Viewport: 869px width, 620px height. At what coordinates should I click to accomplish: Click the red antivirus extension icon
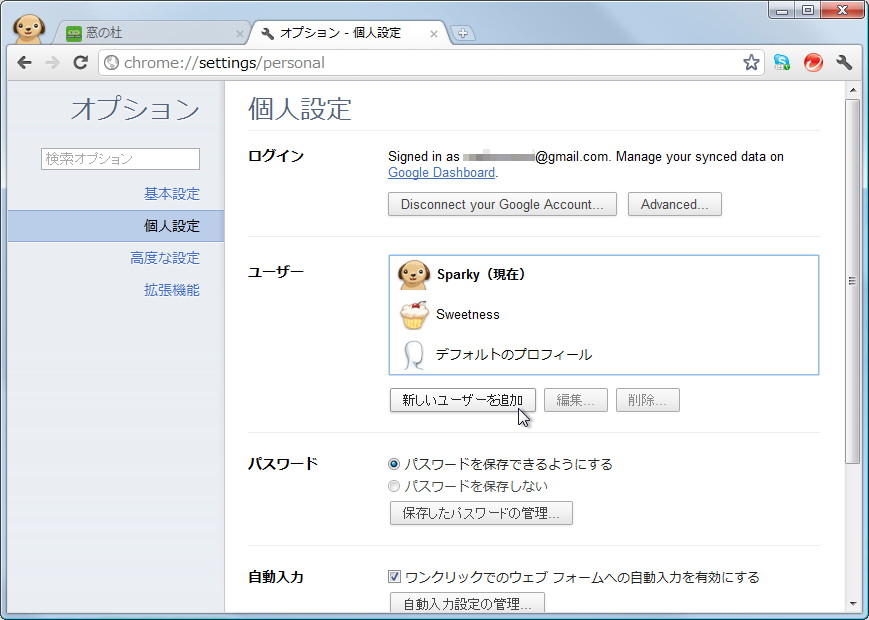813,62
